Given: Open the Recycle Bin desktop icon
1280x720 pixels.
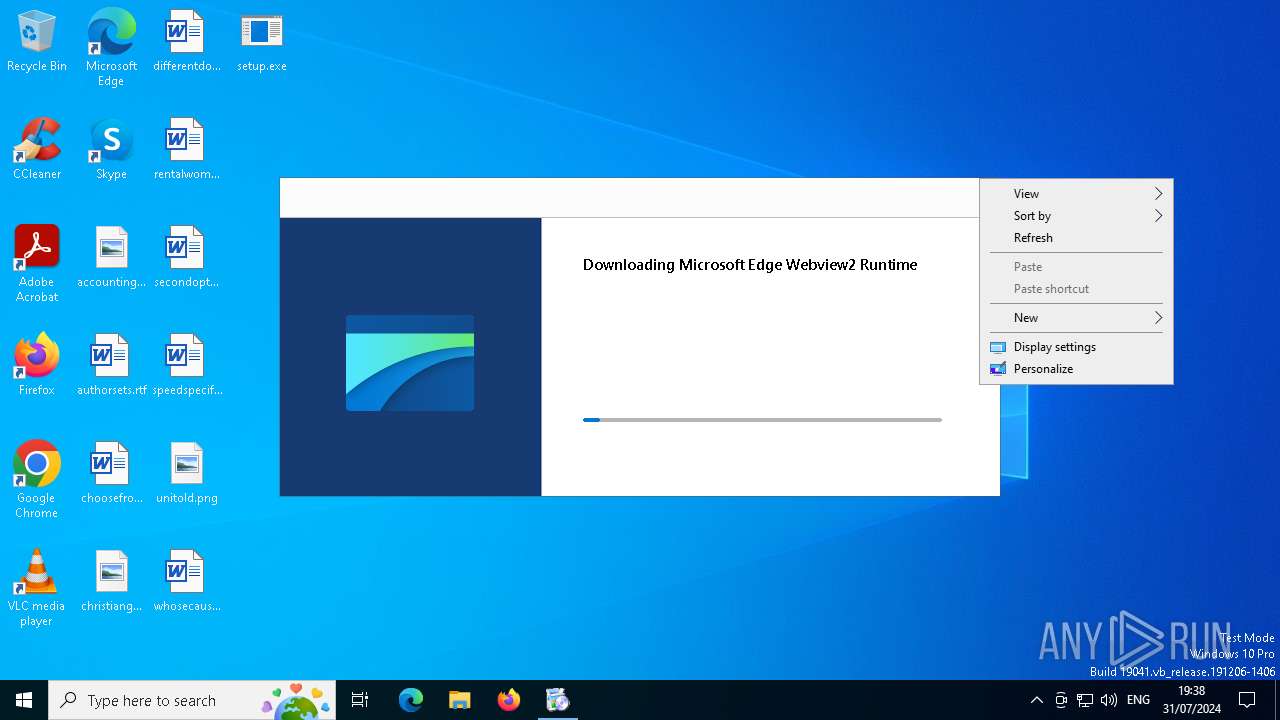Looking at the screenshot, I should (37, 42).
